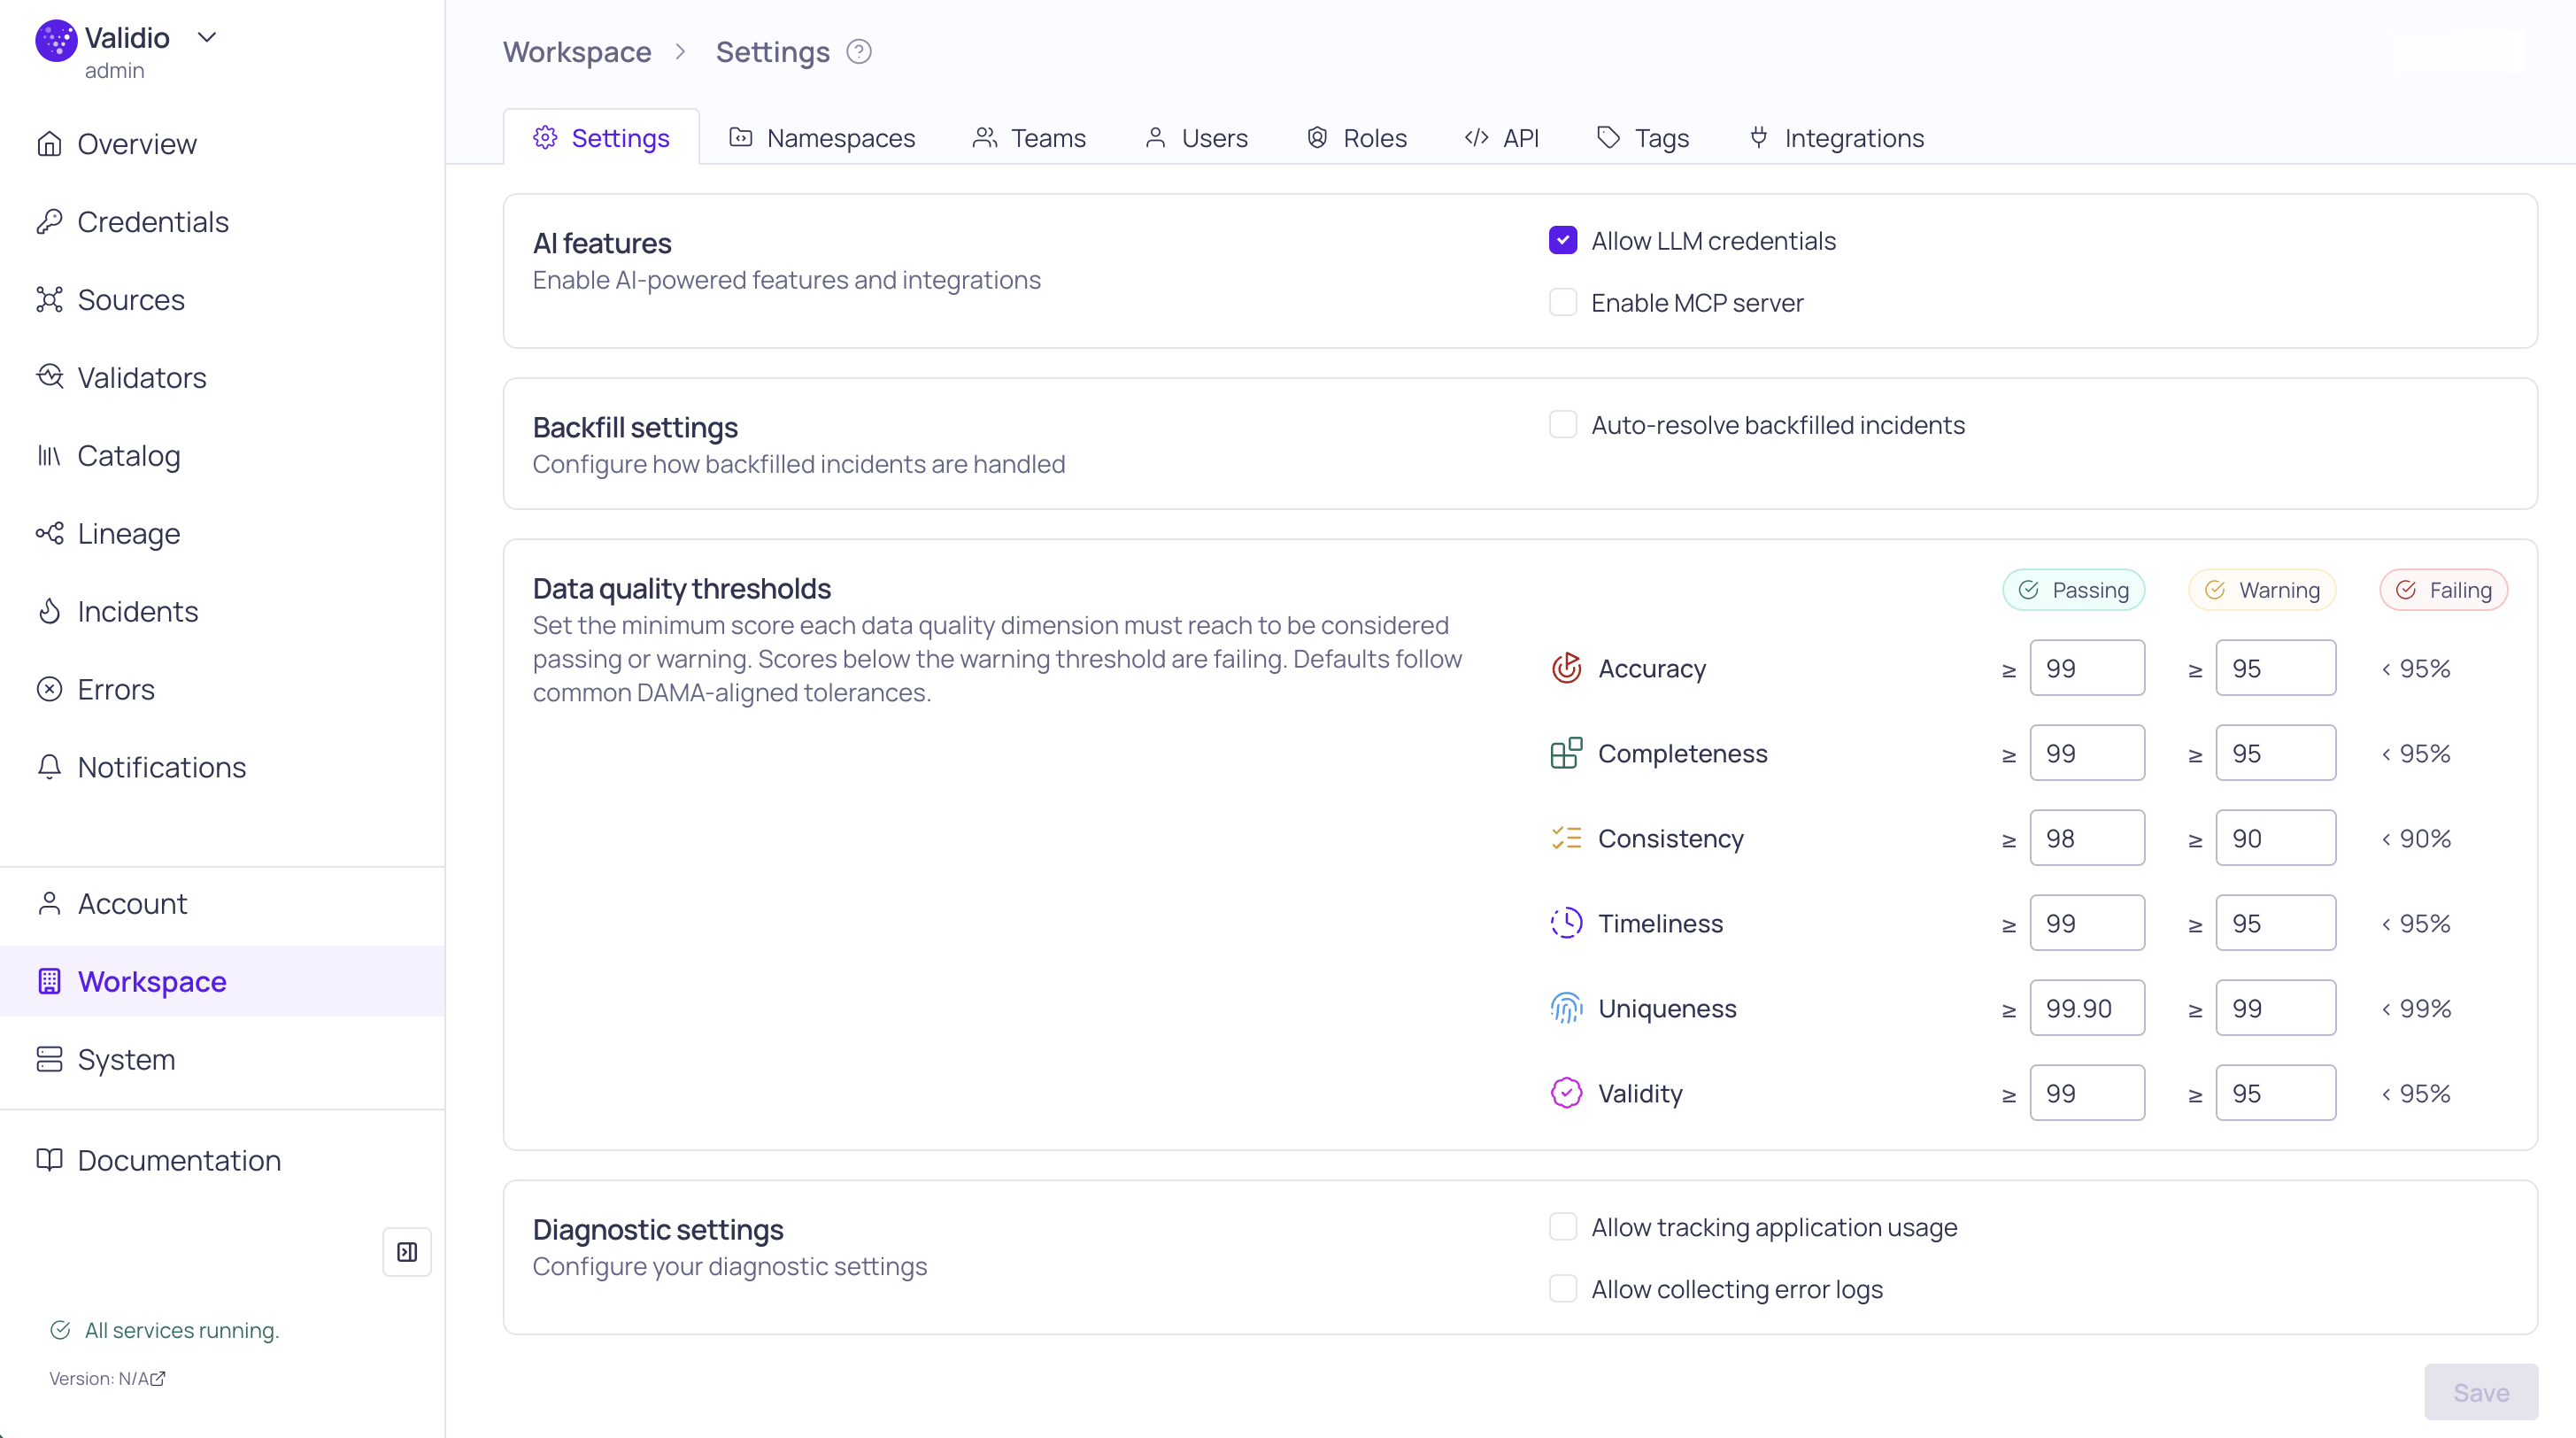The height and width of the screenshot is (1438, 2576).
Task: Edit the Uniqueness passing threshold 99.90 field
Action: pyautogui.click(x=2087, y=1008)
